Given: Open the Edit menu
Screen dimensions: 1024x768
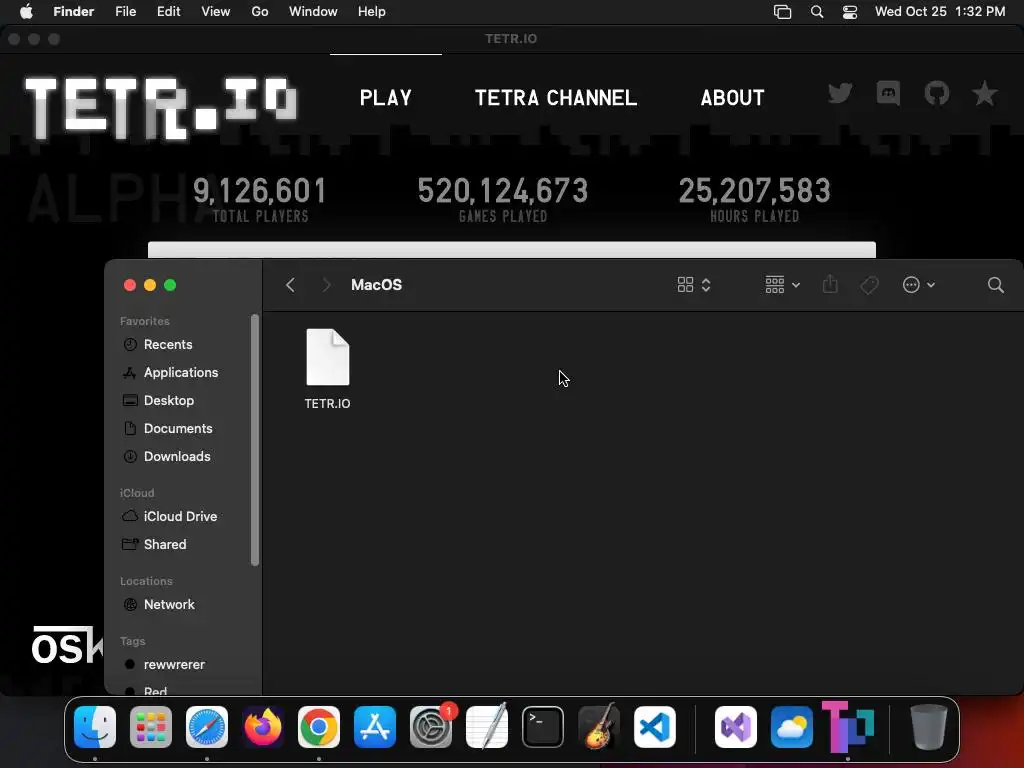Looking at the screenshot, I should click(168, 11).
